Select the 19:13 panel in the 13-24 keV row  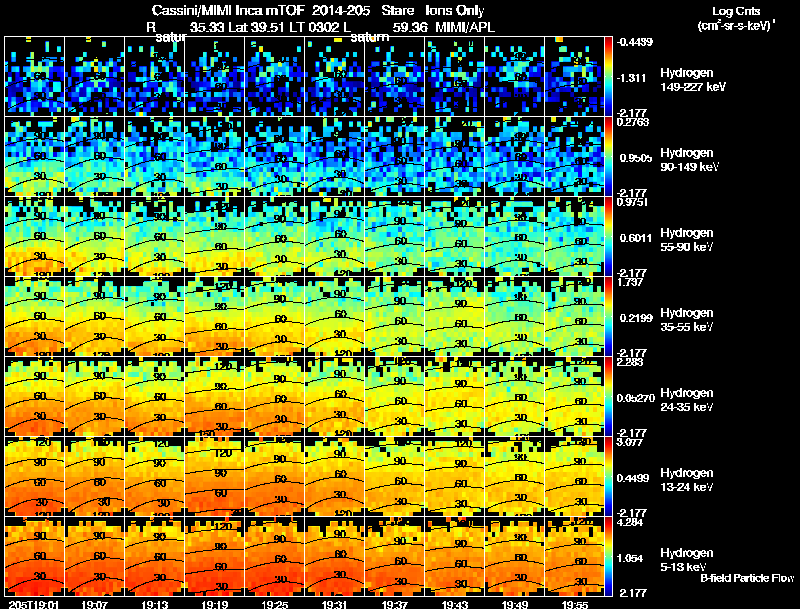[155, 476]
